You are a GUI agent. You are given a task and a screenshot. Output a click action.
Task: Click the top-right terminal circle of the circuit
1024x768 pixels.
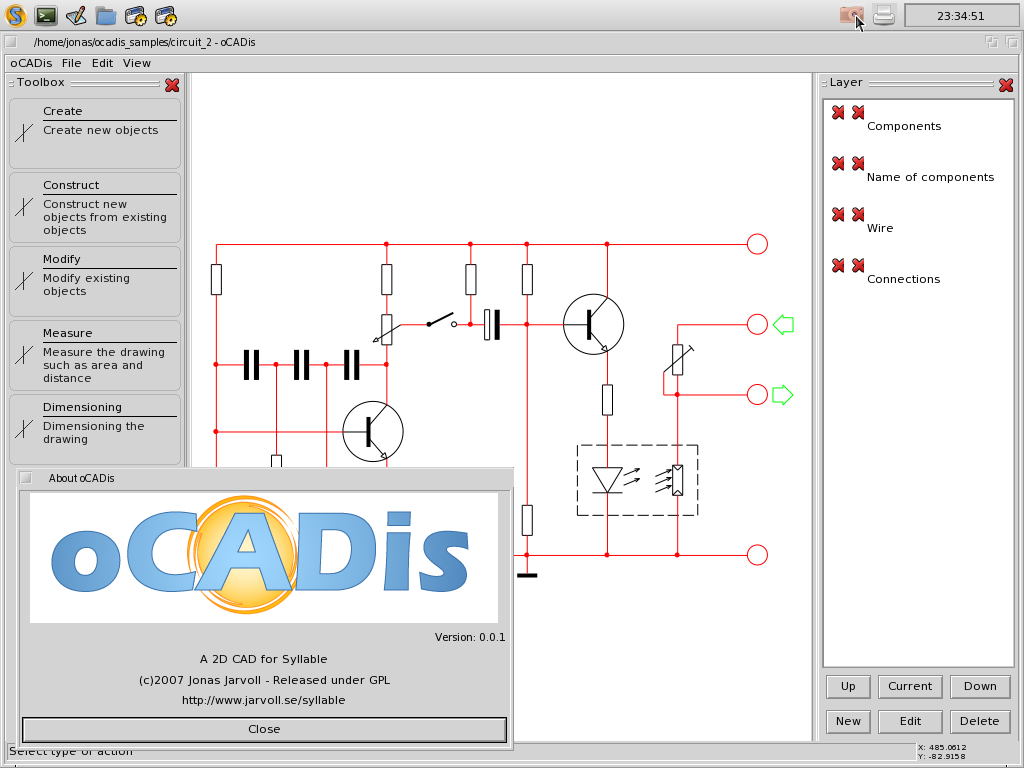pos(757,244)
